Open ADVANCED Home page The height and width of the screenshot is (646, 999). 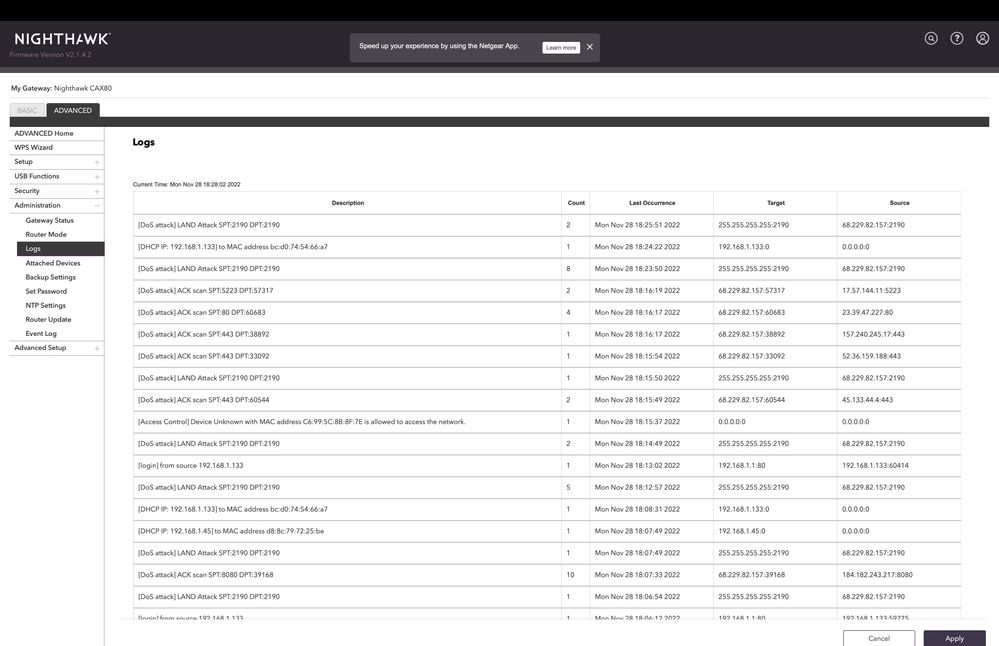pos(44,133)
